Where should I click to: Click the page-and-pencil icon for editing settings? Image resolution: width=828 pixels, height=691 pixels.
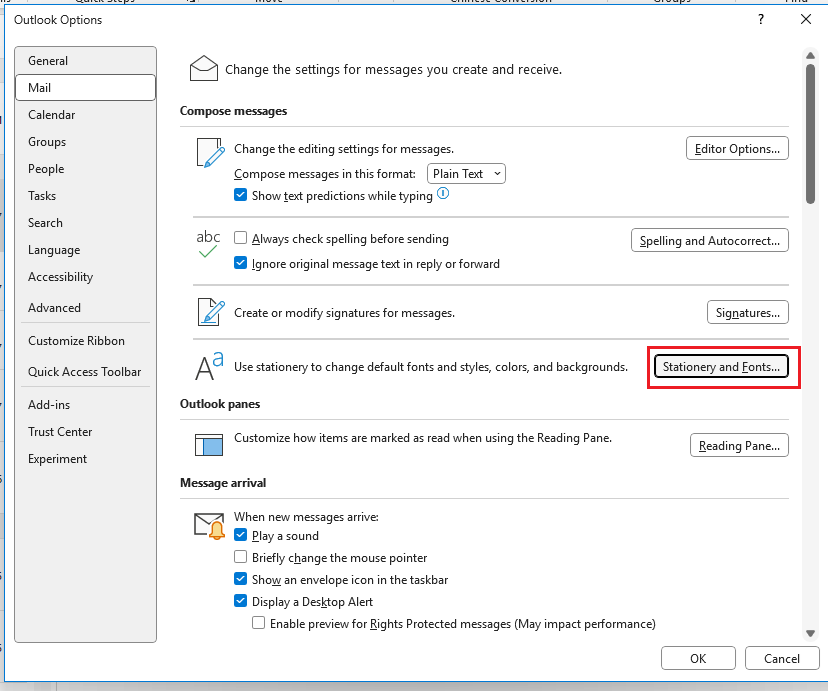tap(210, 153)
